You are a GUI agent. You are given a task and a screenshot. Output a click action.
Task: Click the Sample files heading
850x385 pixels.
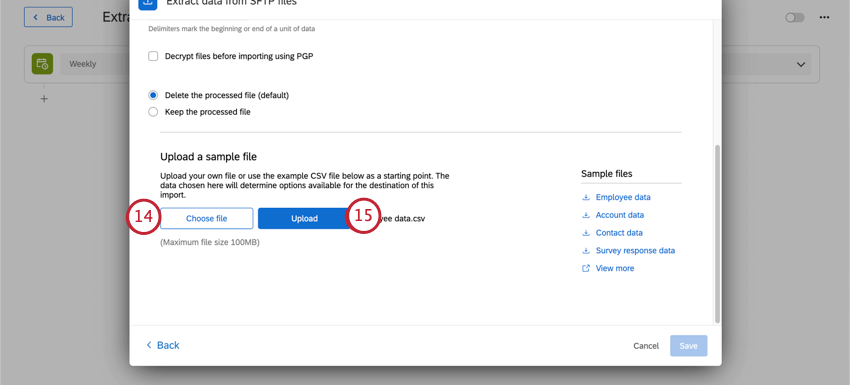[607, 174]
